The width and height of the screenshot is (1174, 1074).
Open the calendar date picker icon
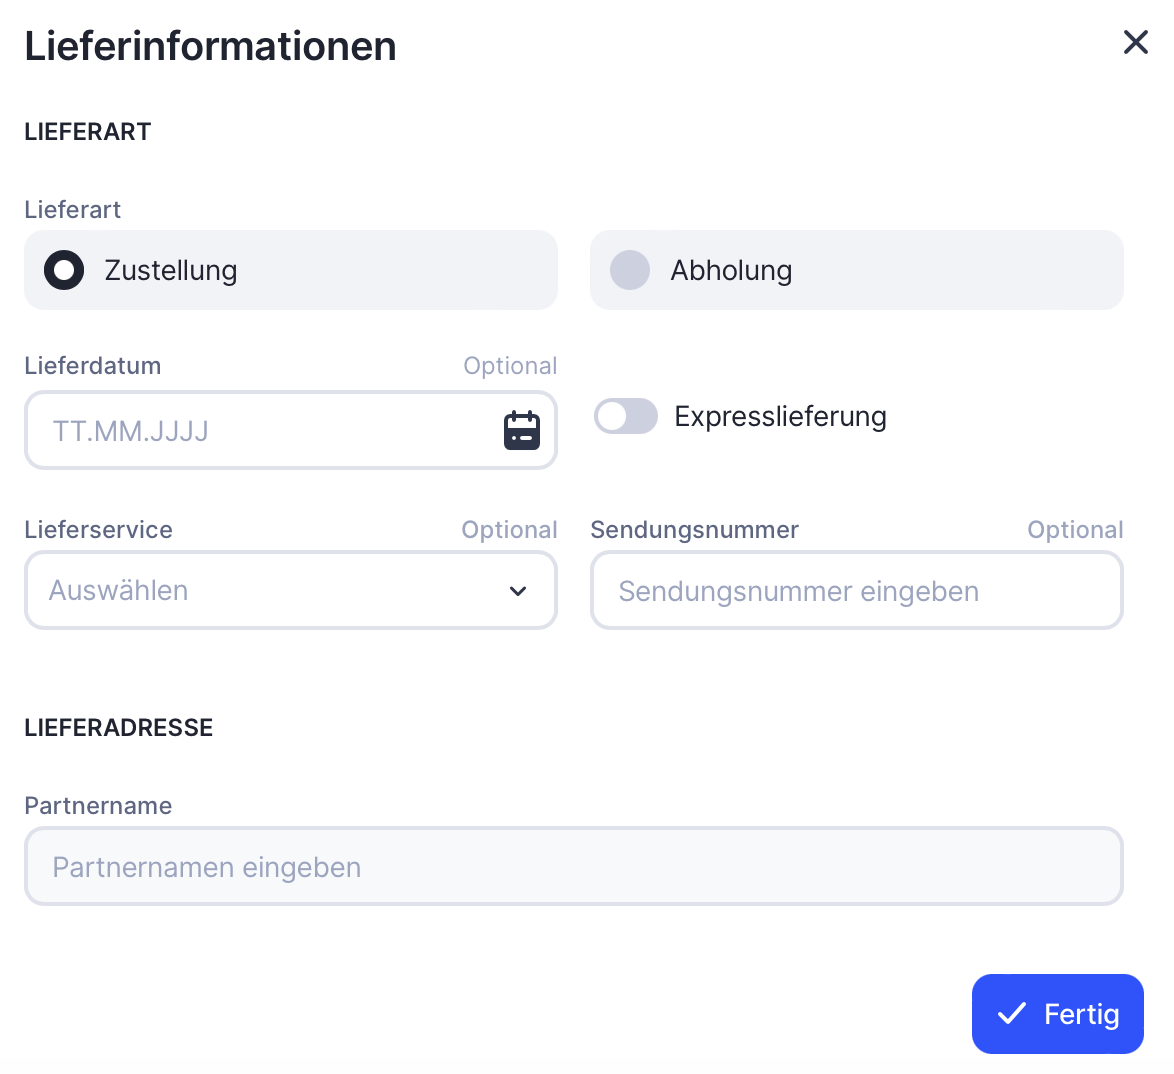click(521, 431)
